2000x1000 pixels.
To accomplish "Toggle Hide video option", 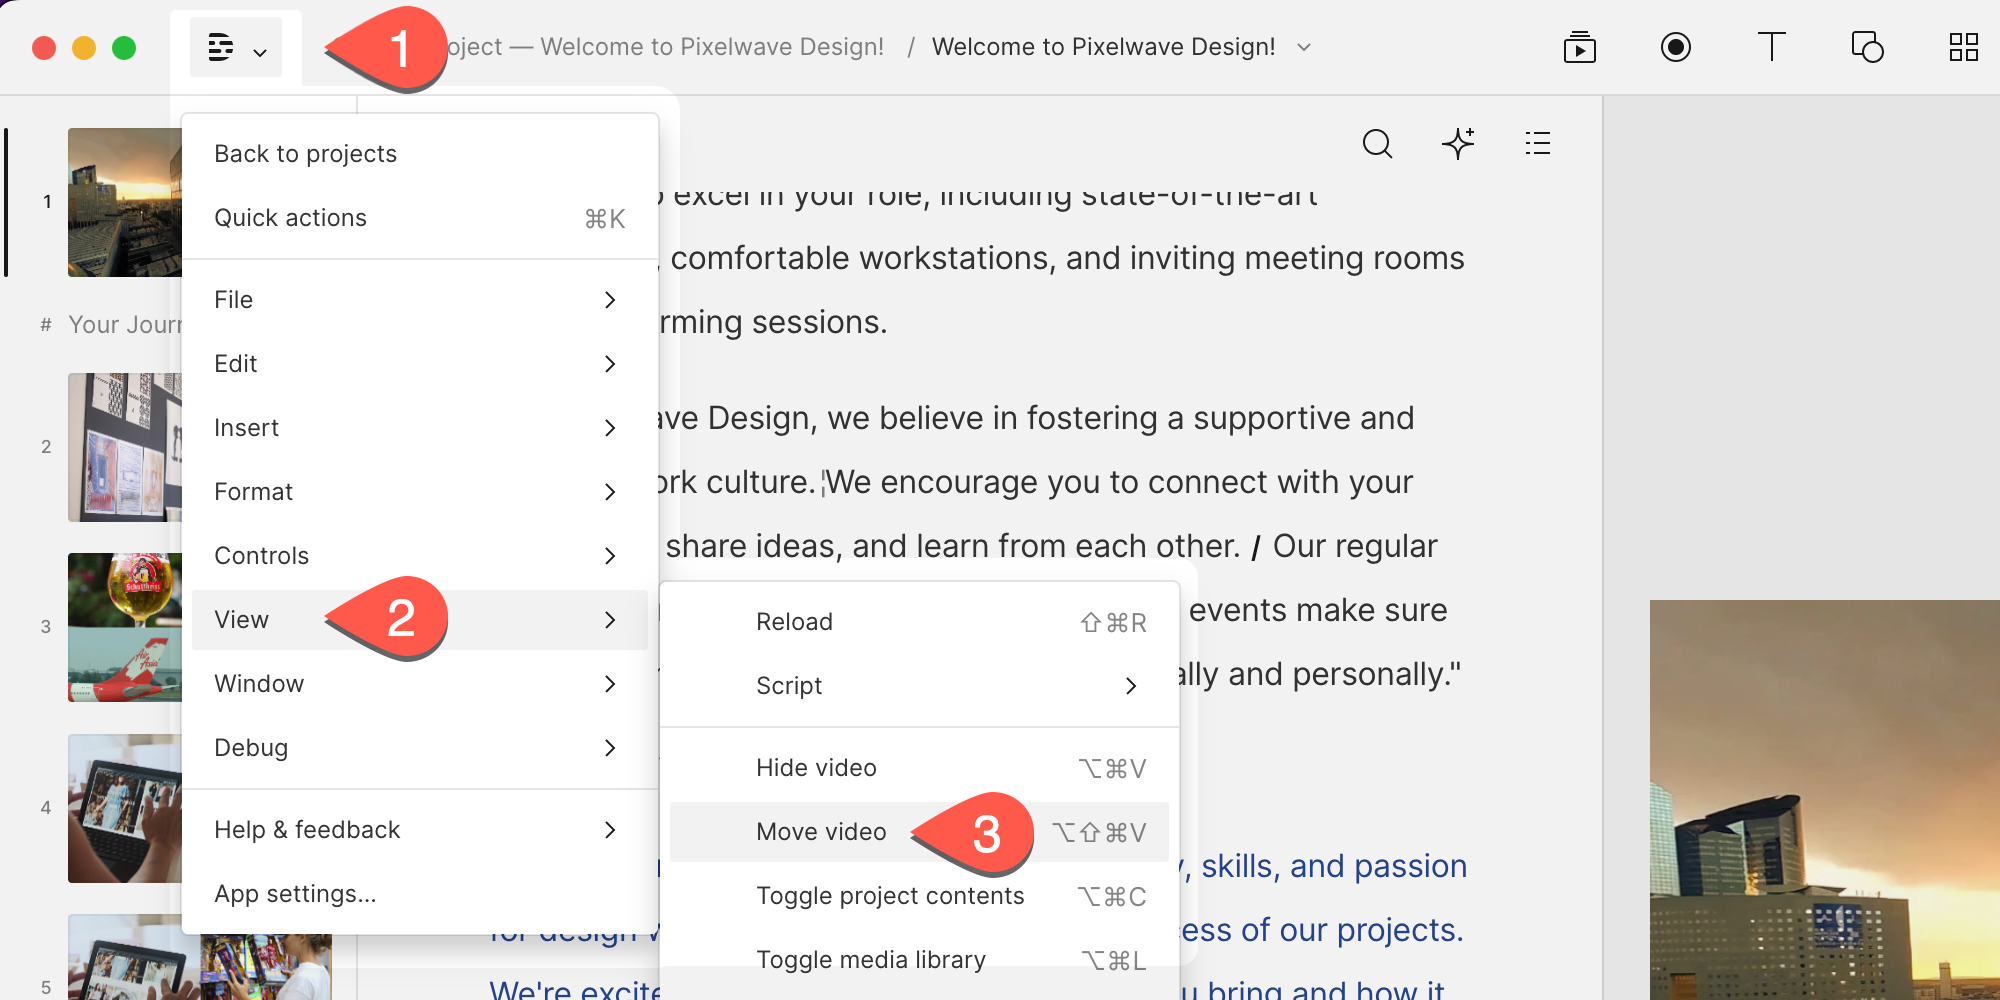I will click(919, 768).
